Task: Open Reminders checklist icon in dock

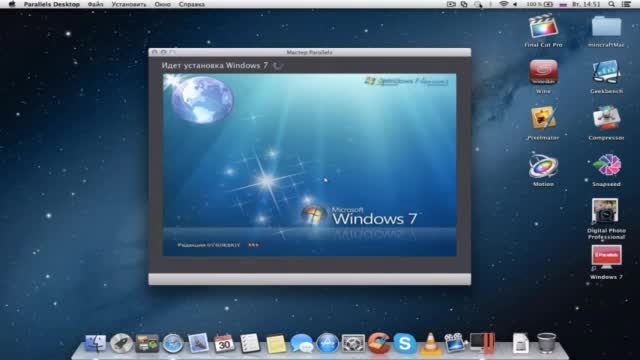Action: click(x=250, y=343)
